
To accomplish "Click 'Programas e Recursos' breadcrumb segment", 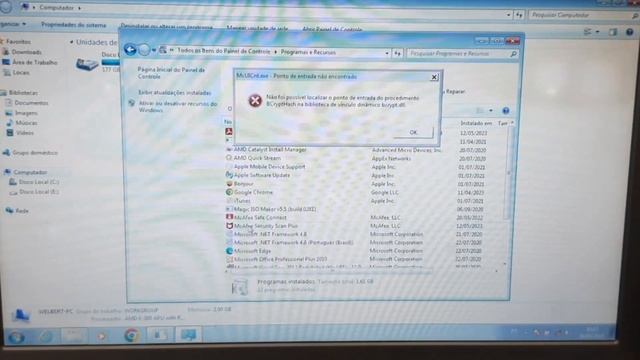I will (308, 52).
